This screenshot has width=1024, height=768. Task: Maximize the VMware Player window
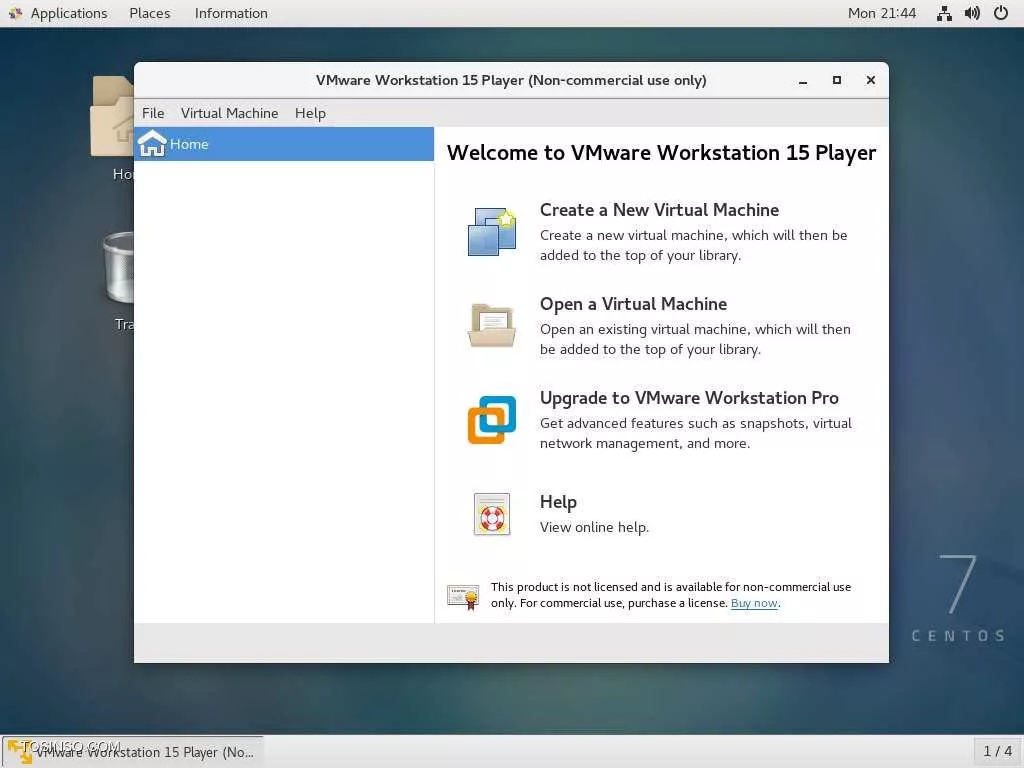pos(837,80)
